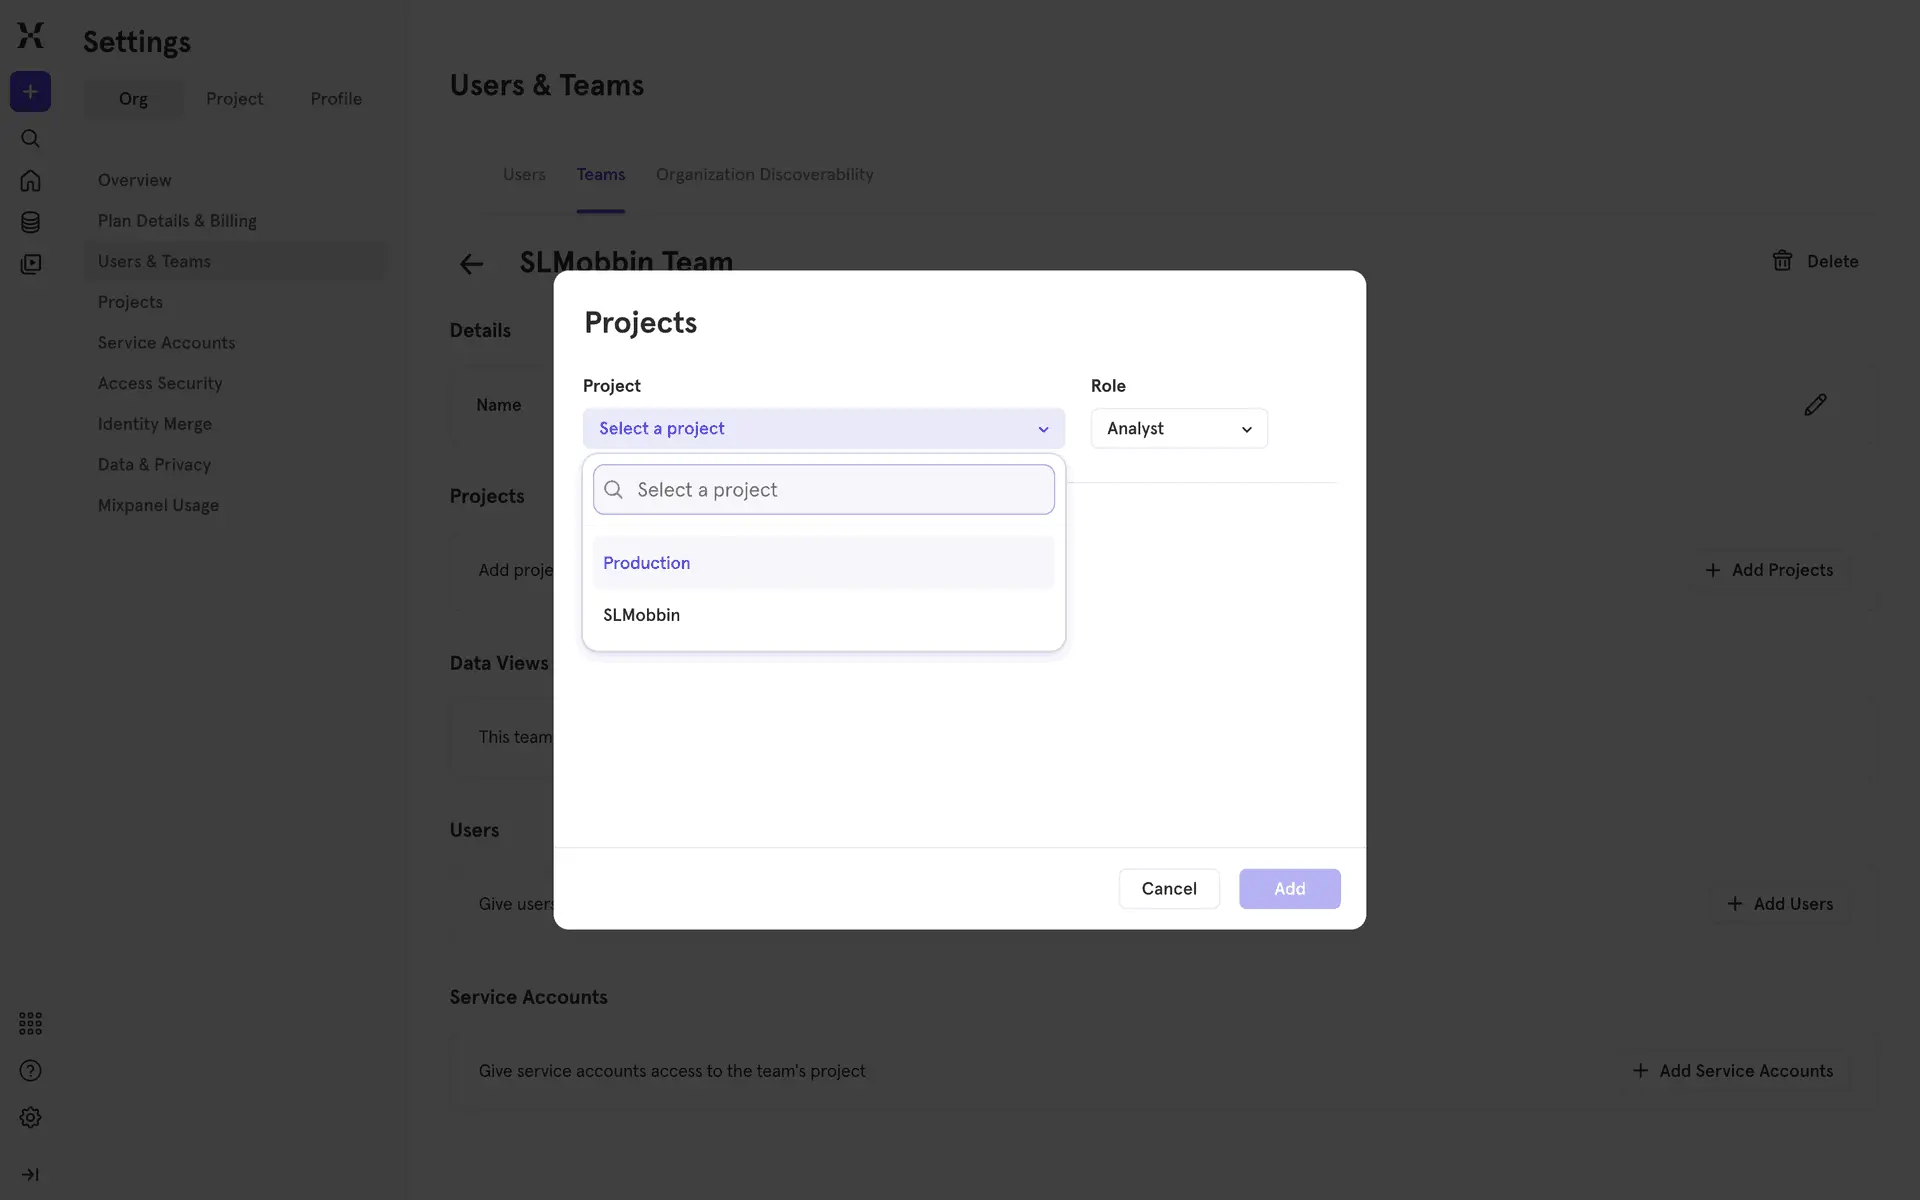This screenshot has width=1920, height=1200.
Task: Click the Add button in Projects dialog
Action: (1289, 889)
